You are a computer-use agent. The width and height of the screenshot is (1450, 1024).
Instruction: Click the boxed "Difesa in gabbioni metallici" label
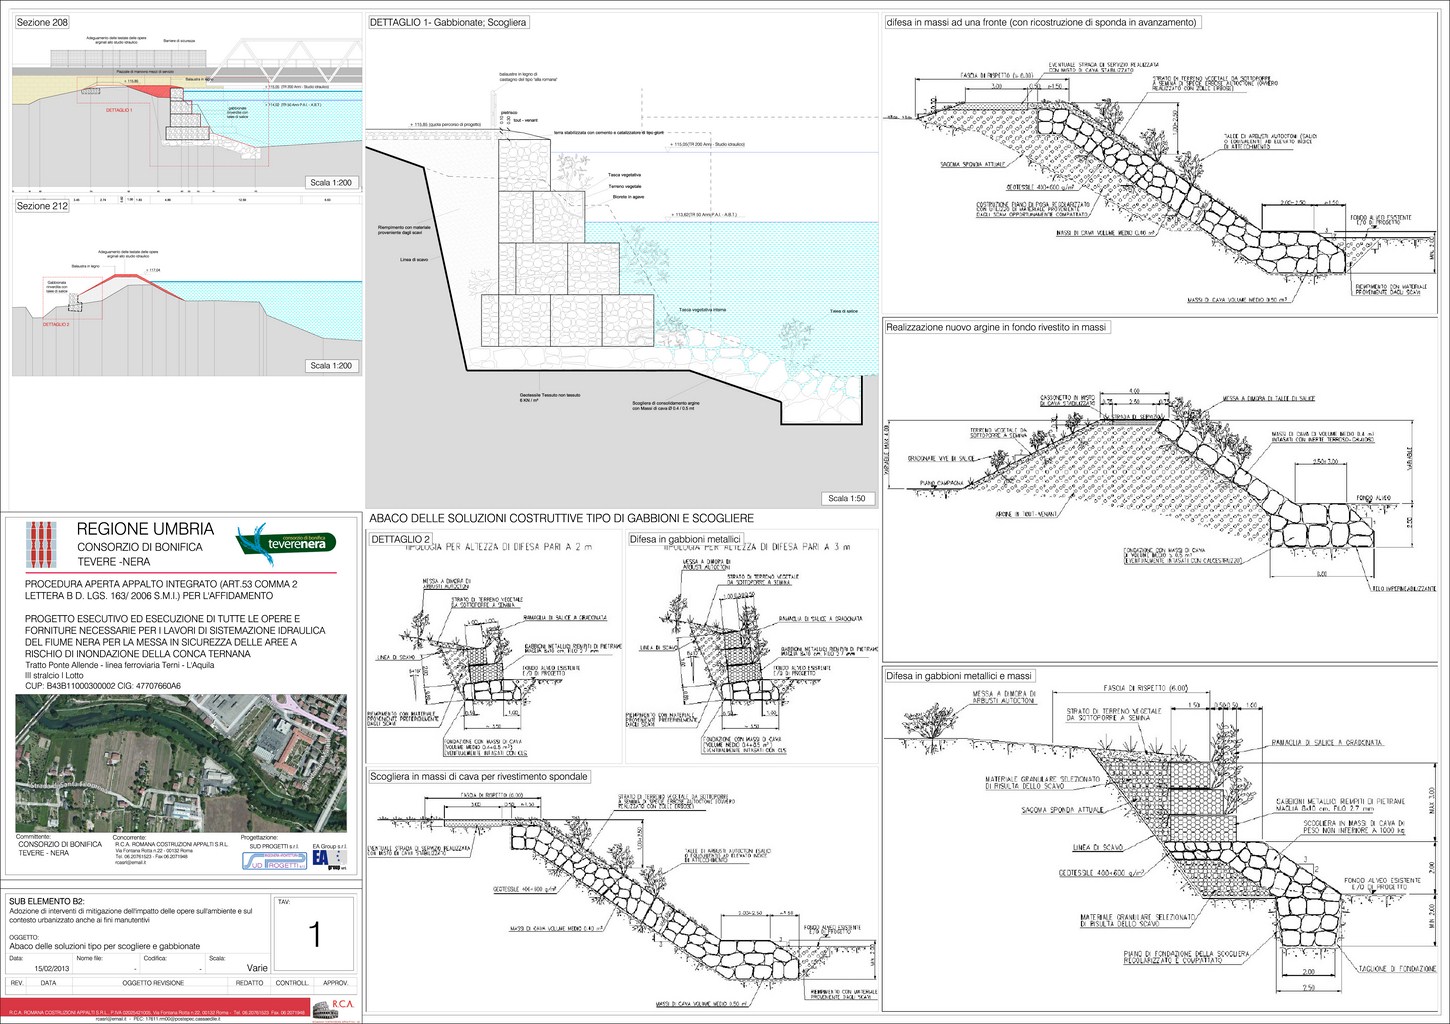point(685,539)
